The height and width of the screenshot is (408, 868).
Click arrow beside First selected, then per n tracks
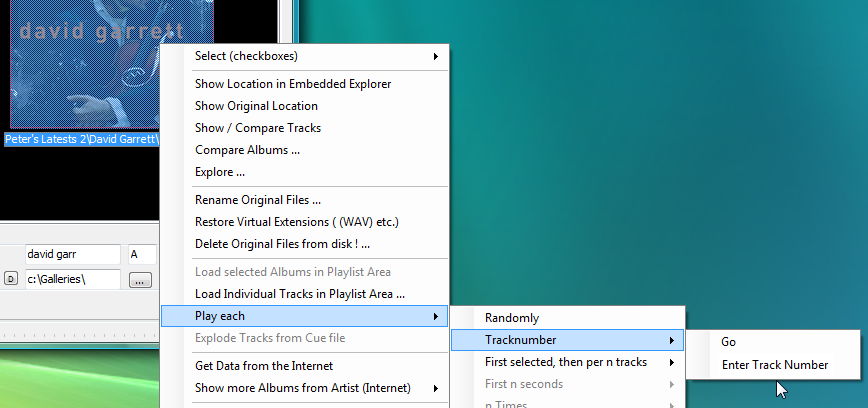[x=672, y=363]
